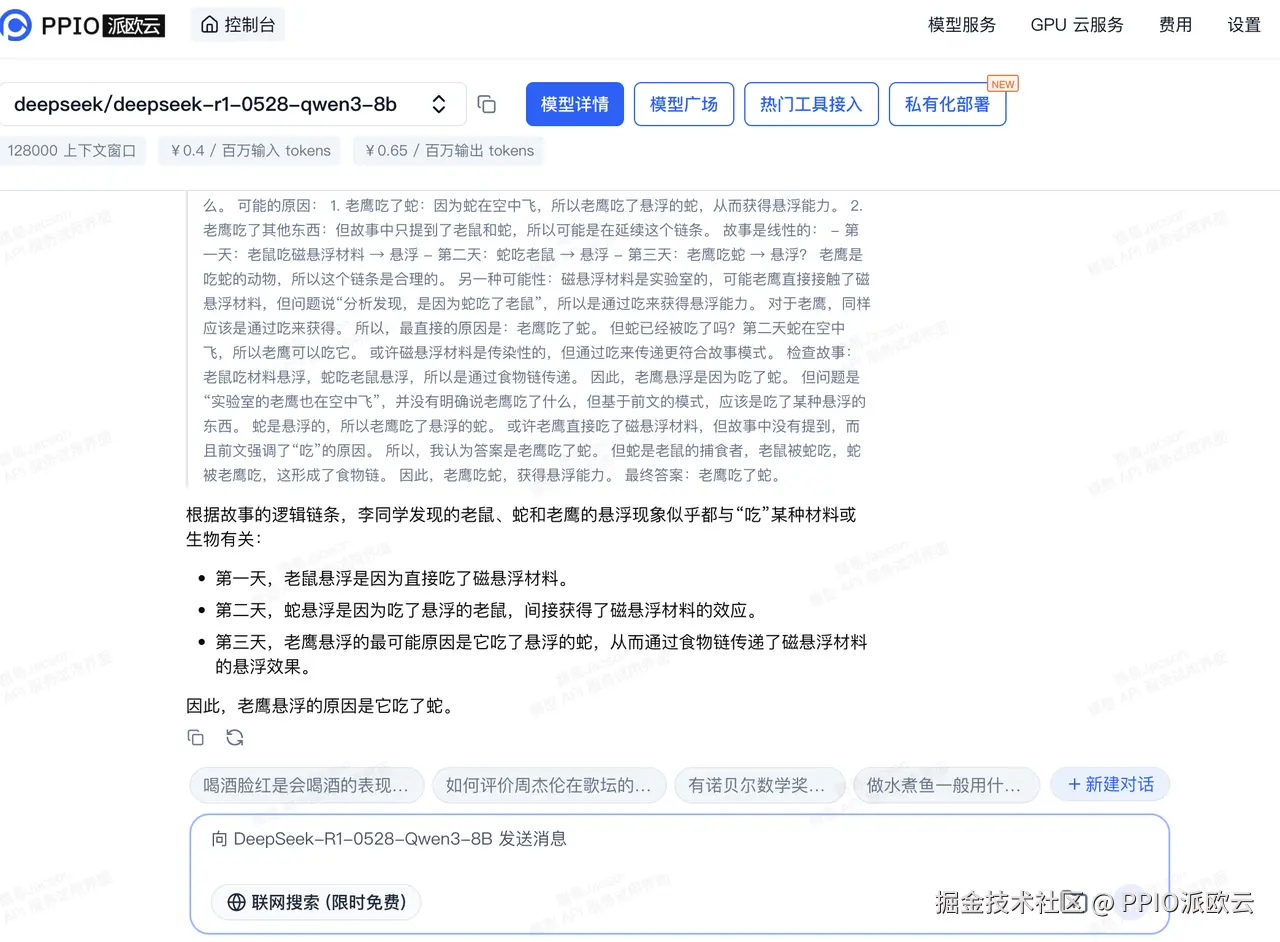The width and height of the screenshot is (1280, 942).
Task: Click the NEW badge on 私有化部署
Action: point(1002,84)
